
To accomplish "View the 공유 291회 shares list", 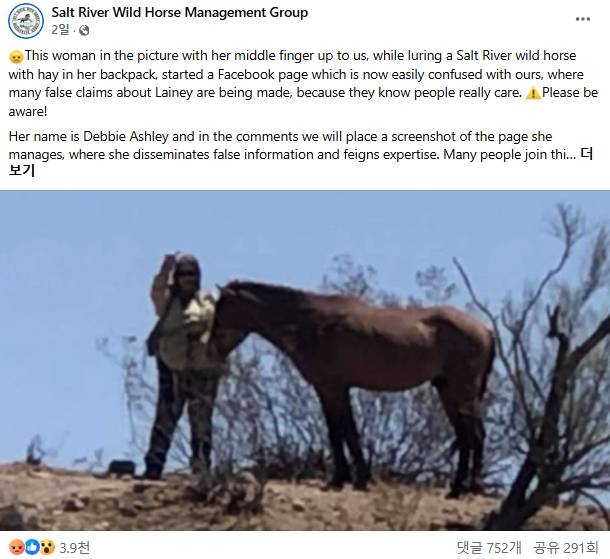I will tap(565, 548).
